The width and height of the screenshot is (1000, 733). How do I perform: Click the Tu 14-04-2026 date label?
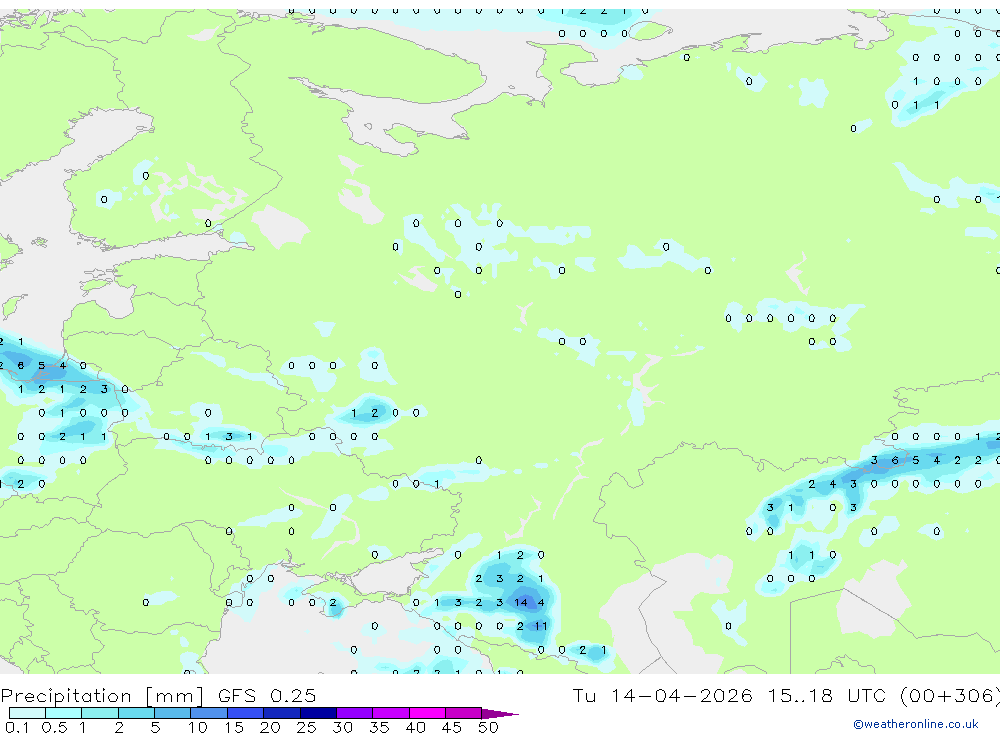tap(662, 695)
